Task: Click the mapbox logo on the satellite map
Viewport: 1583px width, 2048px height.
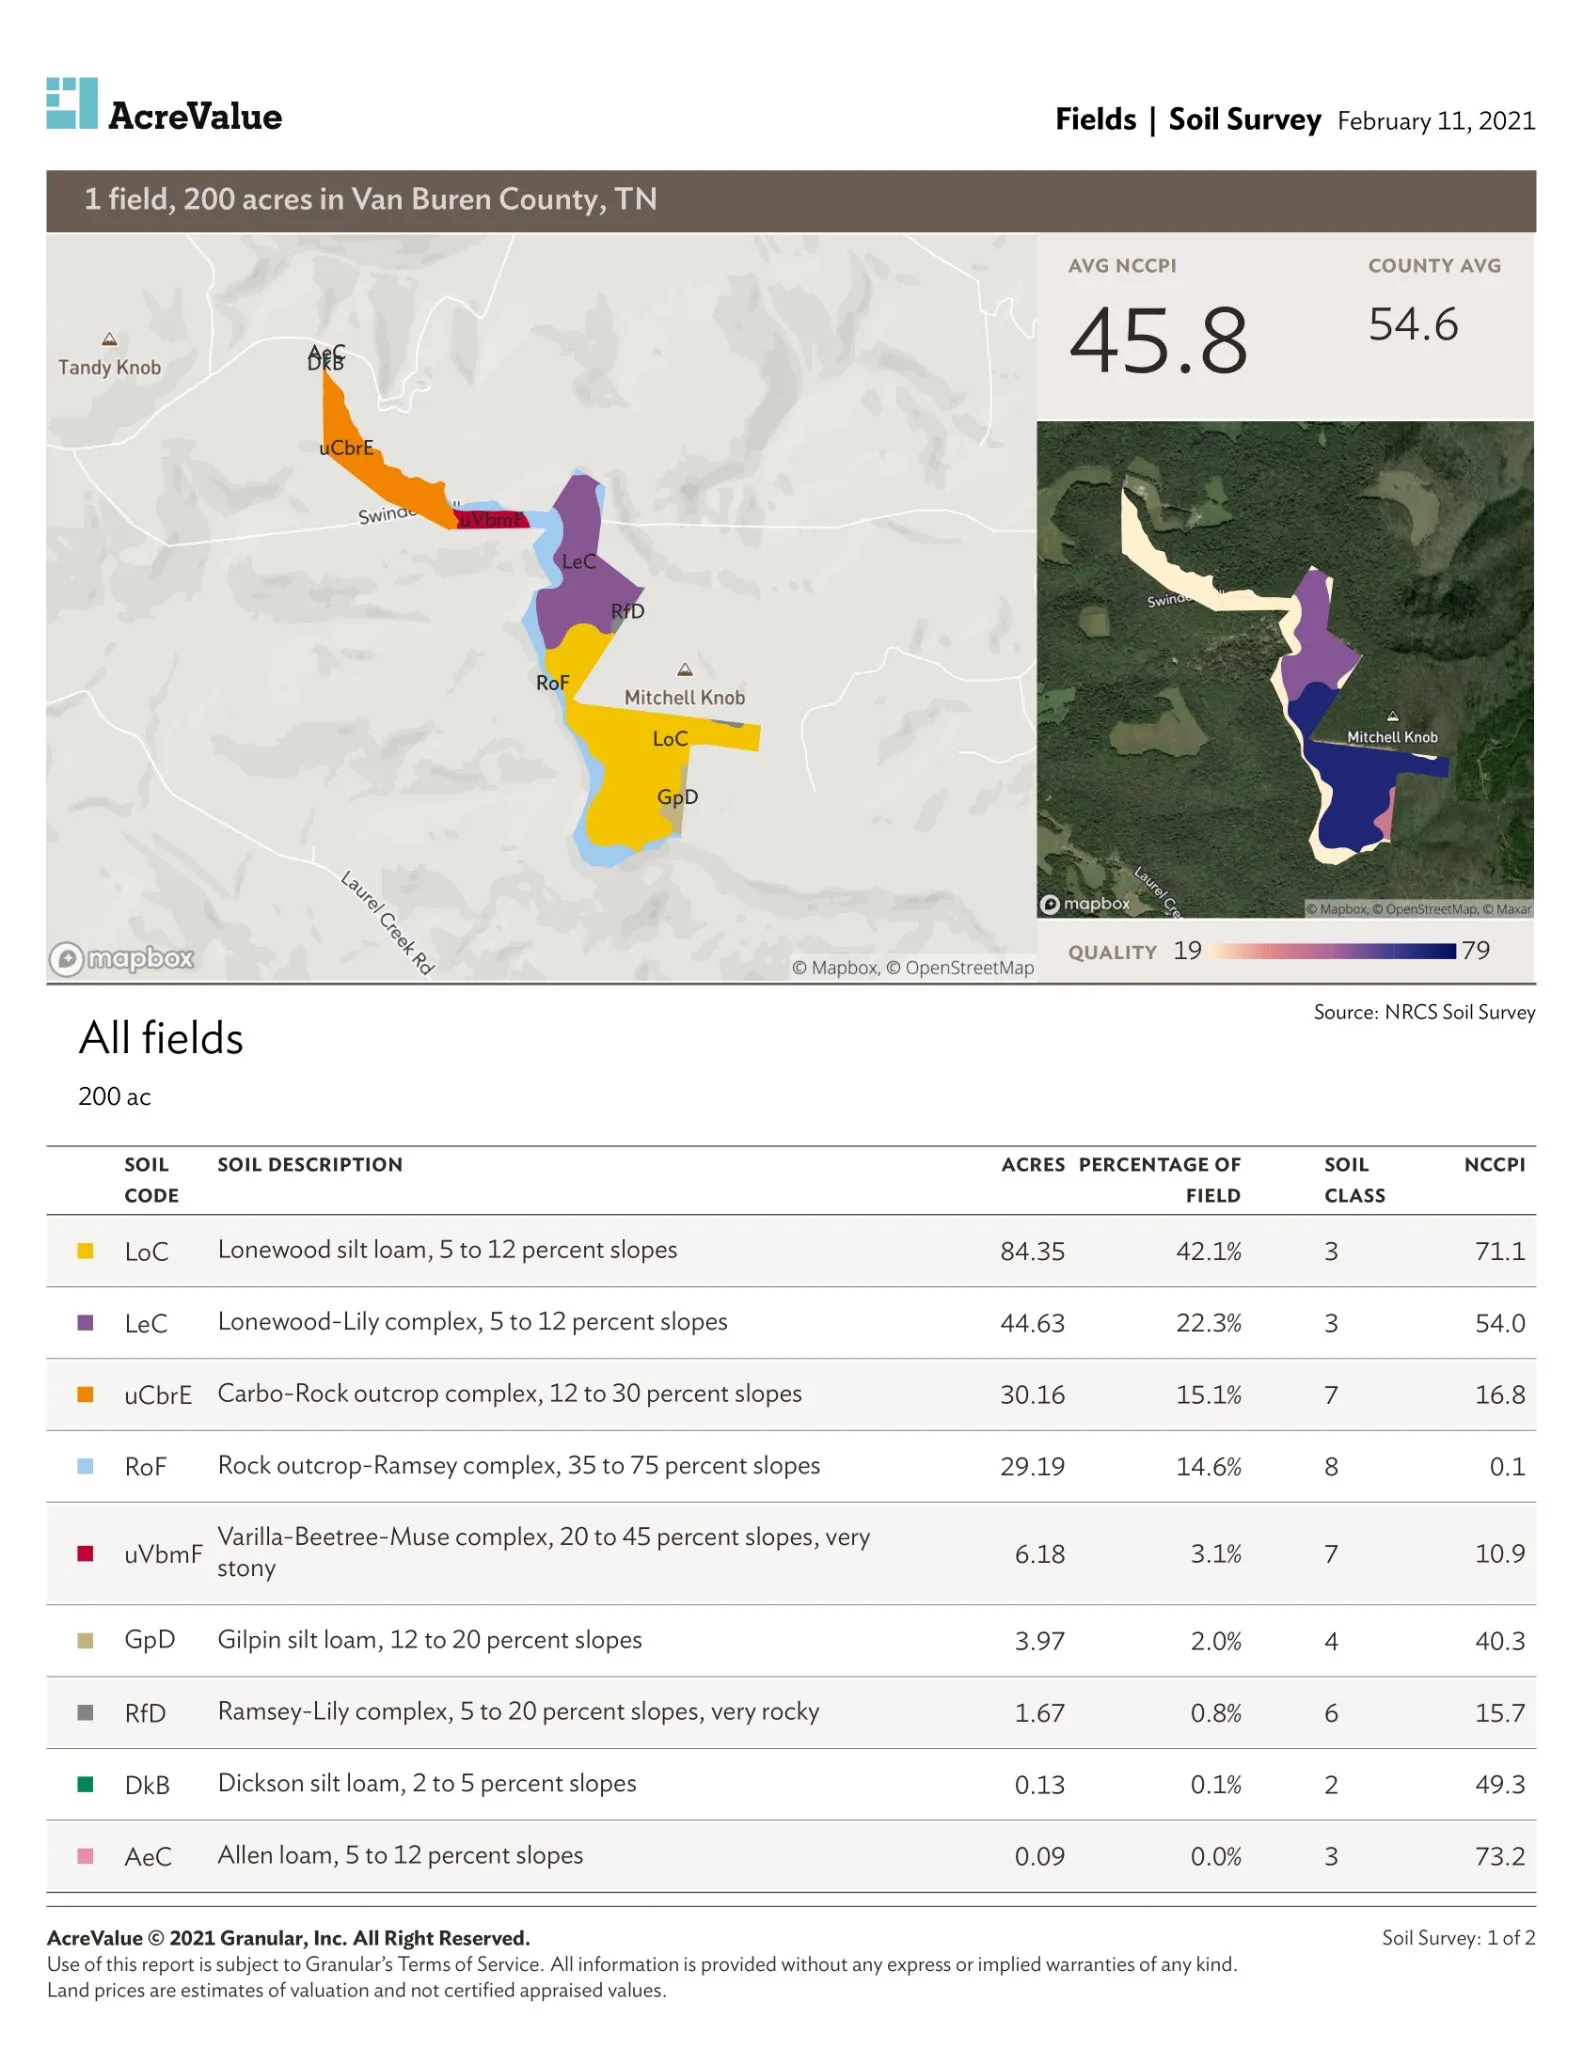Action: click(x=1086, y=904)
